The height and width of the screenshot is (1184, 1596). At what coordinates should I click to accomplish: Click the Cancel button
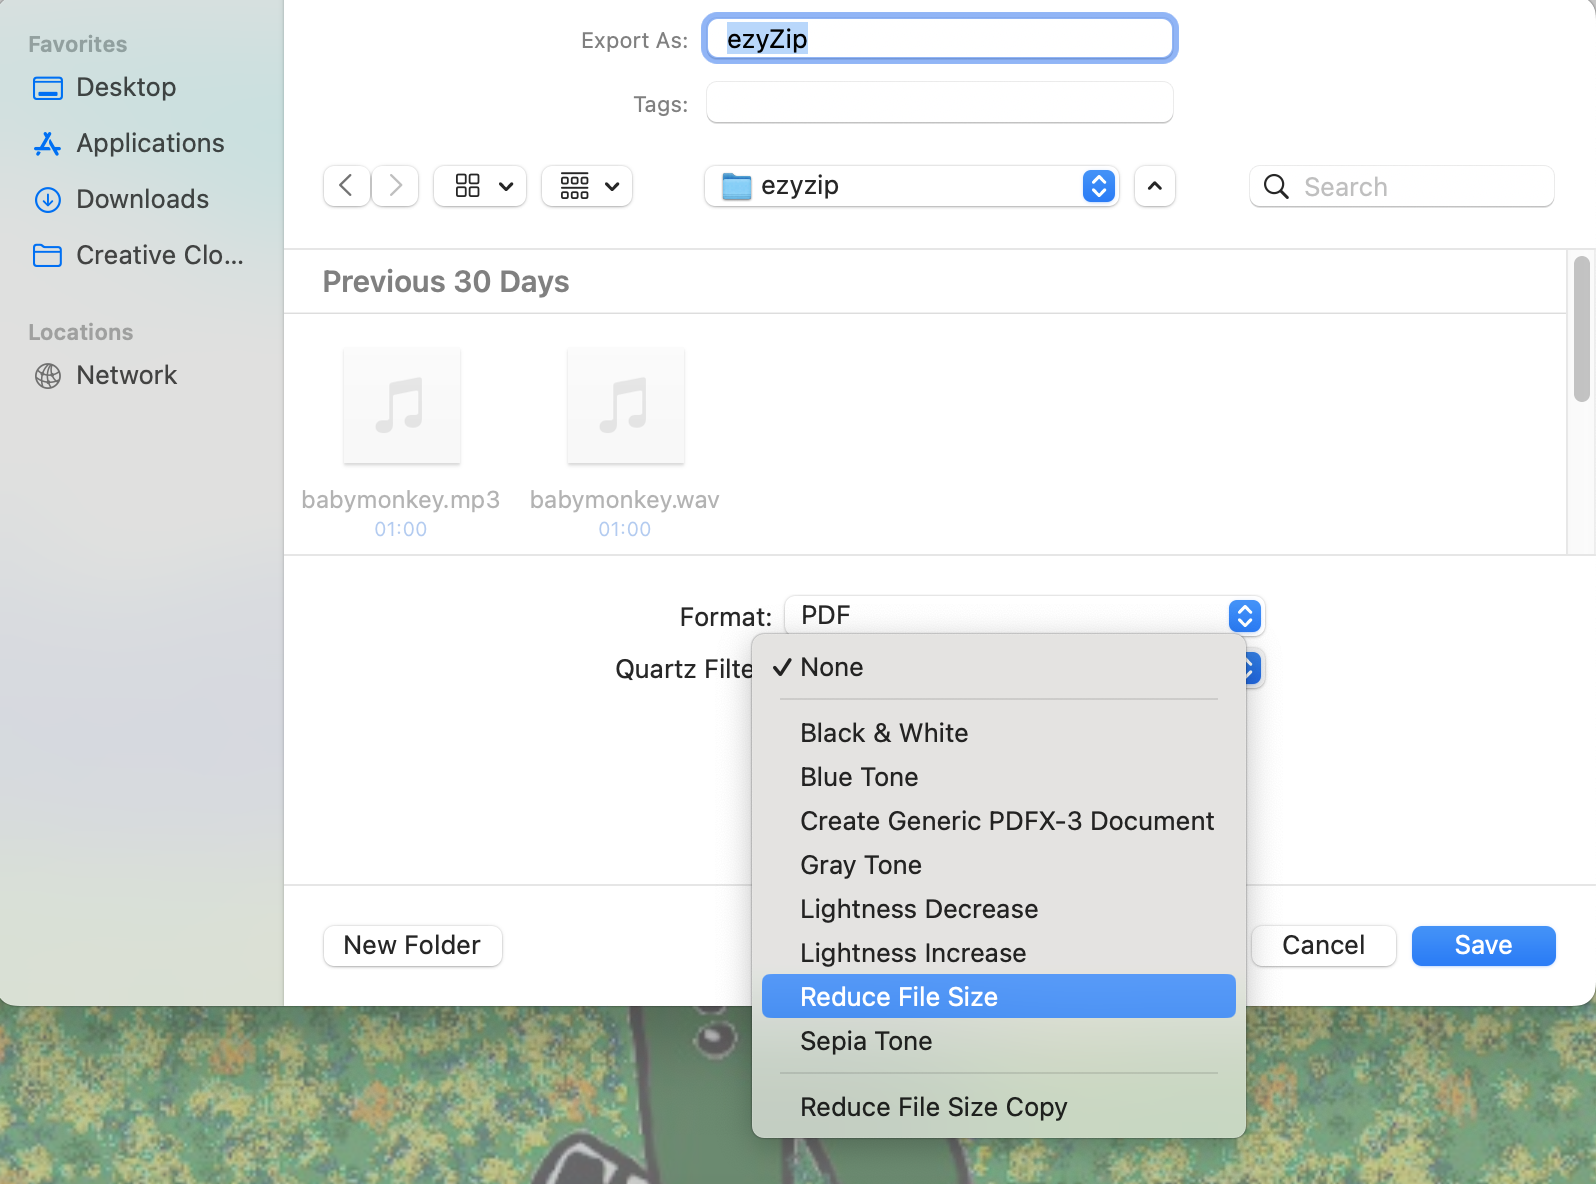(x=1323, y=946)
